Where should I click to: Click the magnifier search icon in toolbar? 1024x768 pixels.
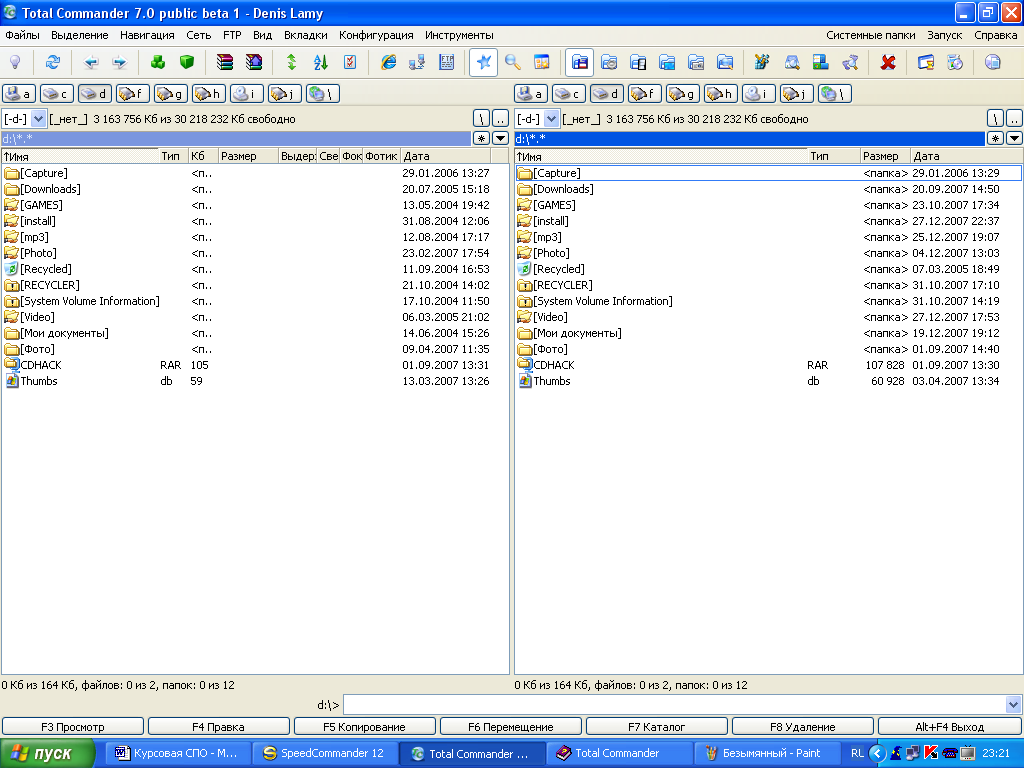513,62
